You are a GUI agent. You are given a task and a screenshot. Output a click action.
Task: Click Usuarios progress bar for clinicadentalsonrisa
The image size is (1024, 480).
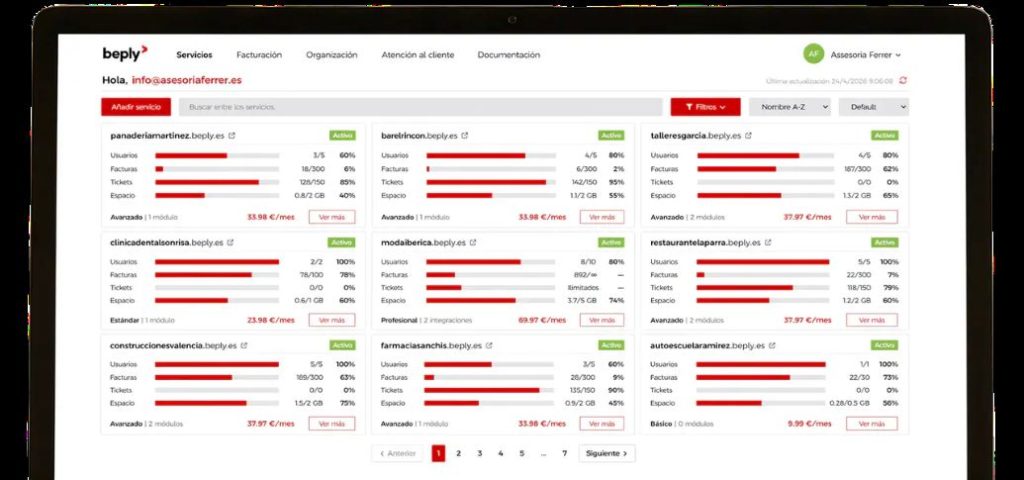tap(217, 262)
